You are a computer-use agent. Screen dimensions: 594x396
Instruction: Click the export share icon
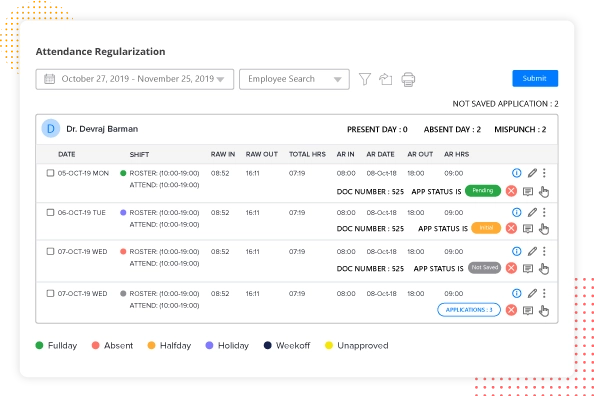[386, 79]
